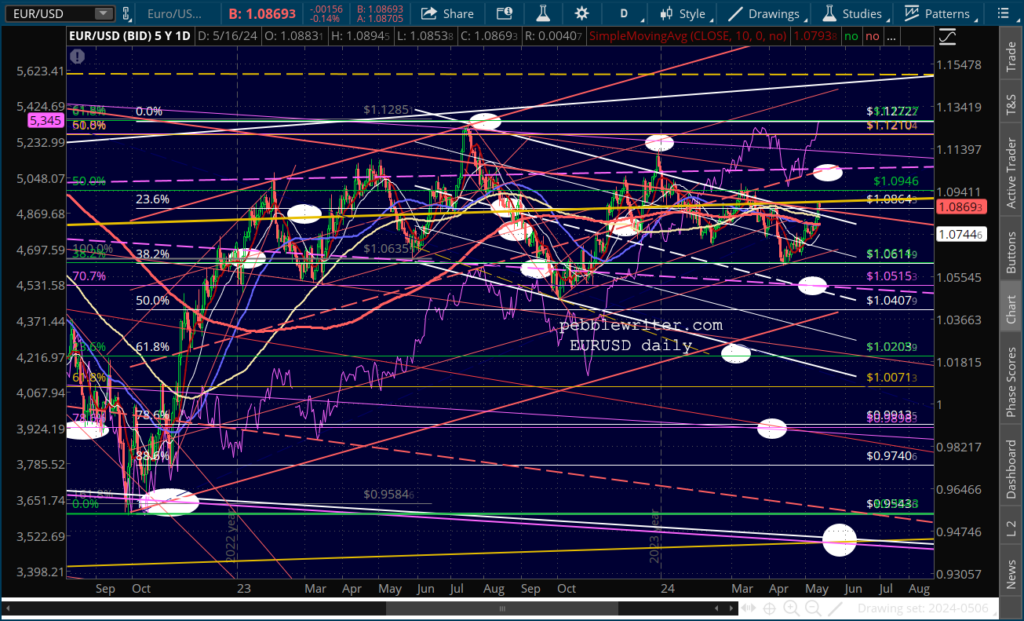Click the $1.0611 green level label
The width and height of the screenshot is (1024, 621).
point(892,253)
